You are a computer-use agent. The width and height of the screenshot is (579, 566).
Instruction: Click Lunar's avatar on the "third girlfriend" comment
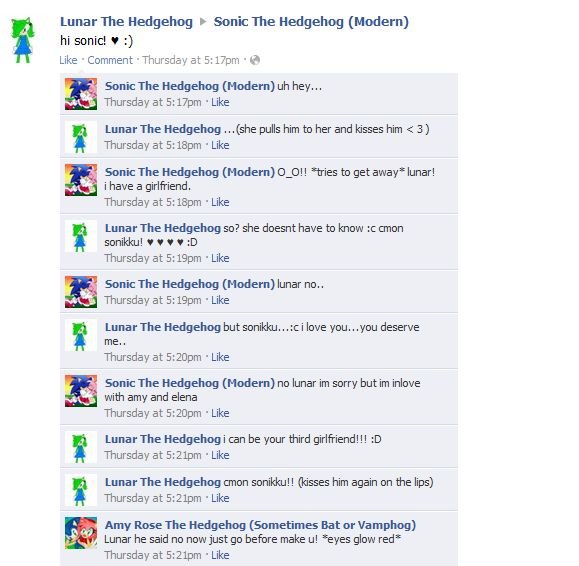pyautogui.click(x=81, y=447)
